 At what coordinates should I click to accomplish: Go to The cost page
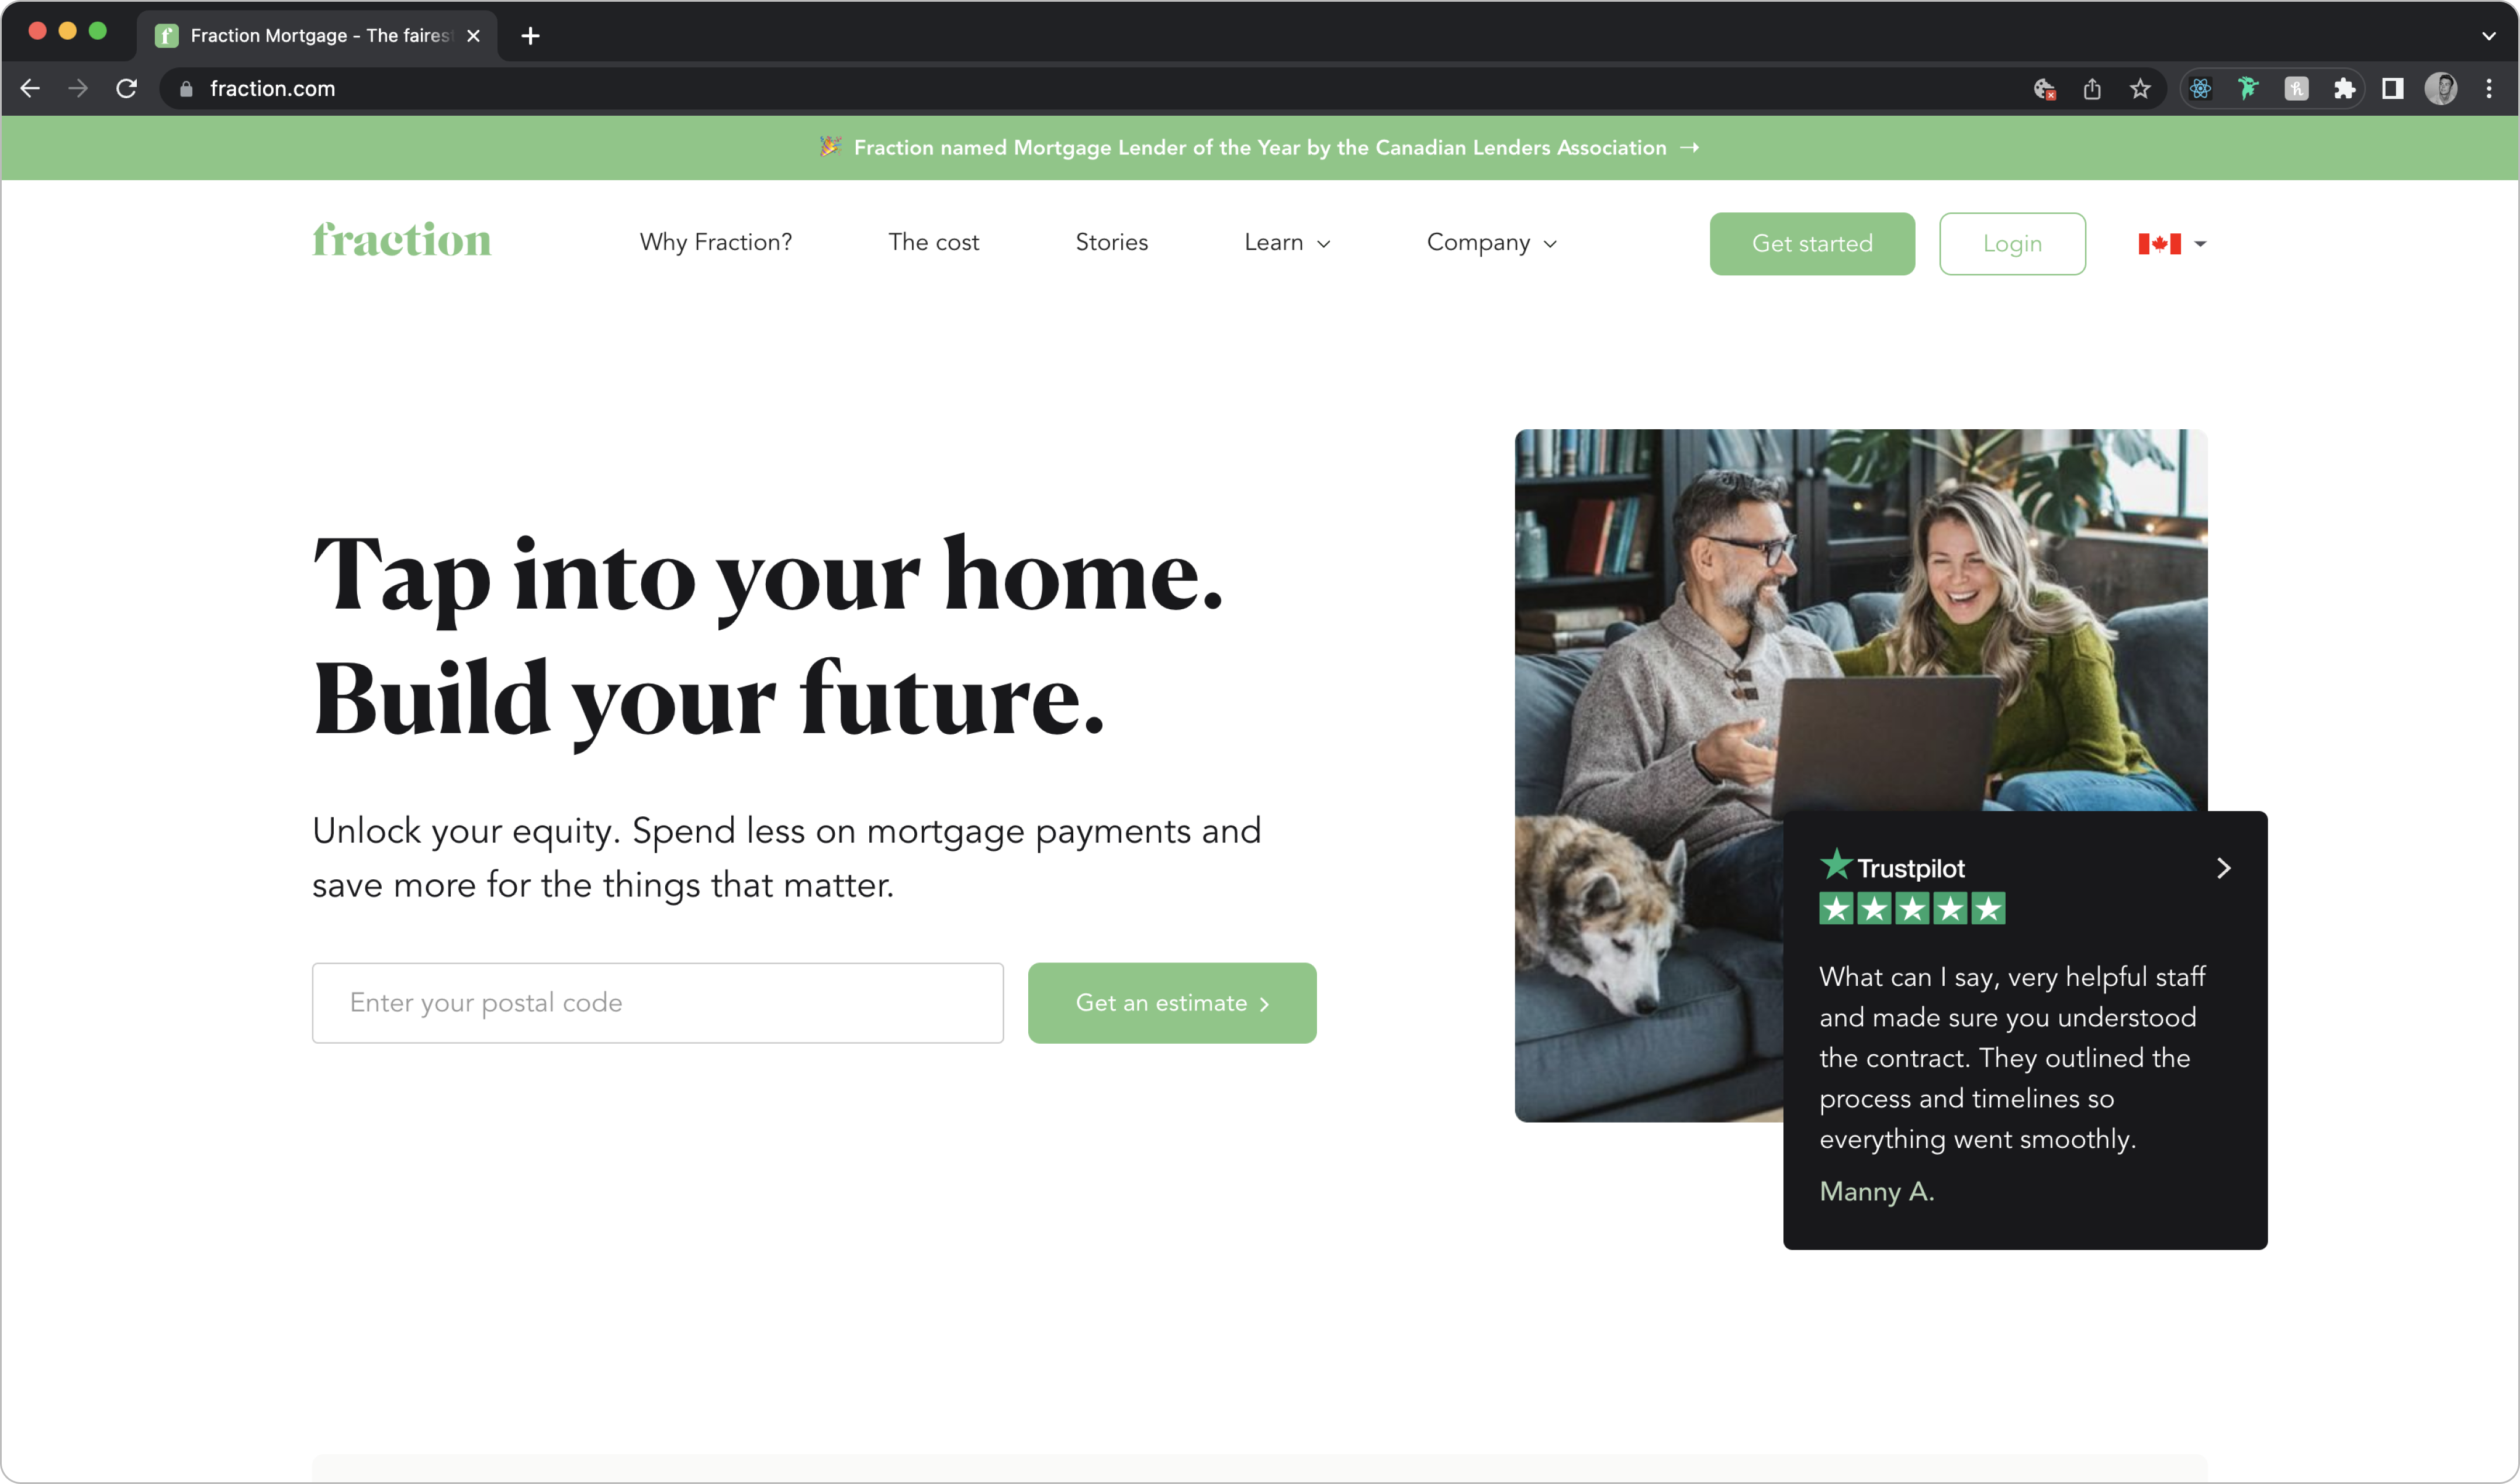coord(933,243)
